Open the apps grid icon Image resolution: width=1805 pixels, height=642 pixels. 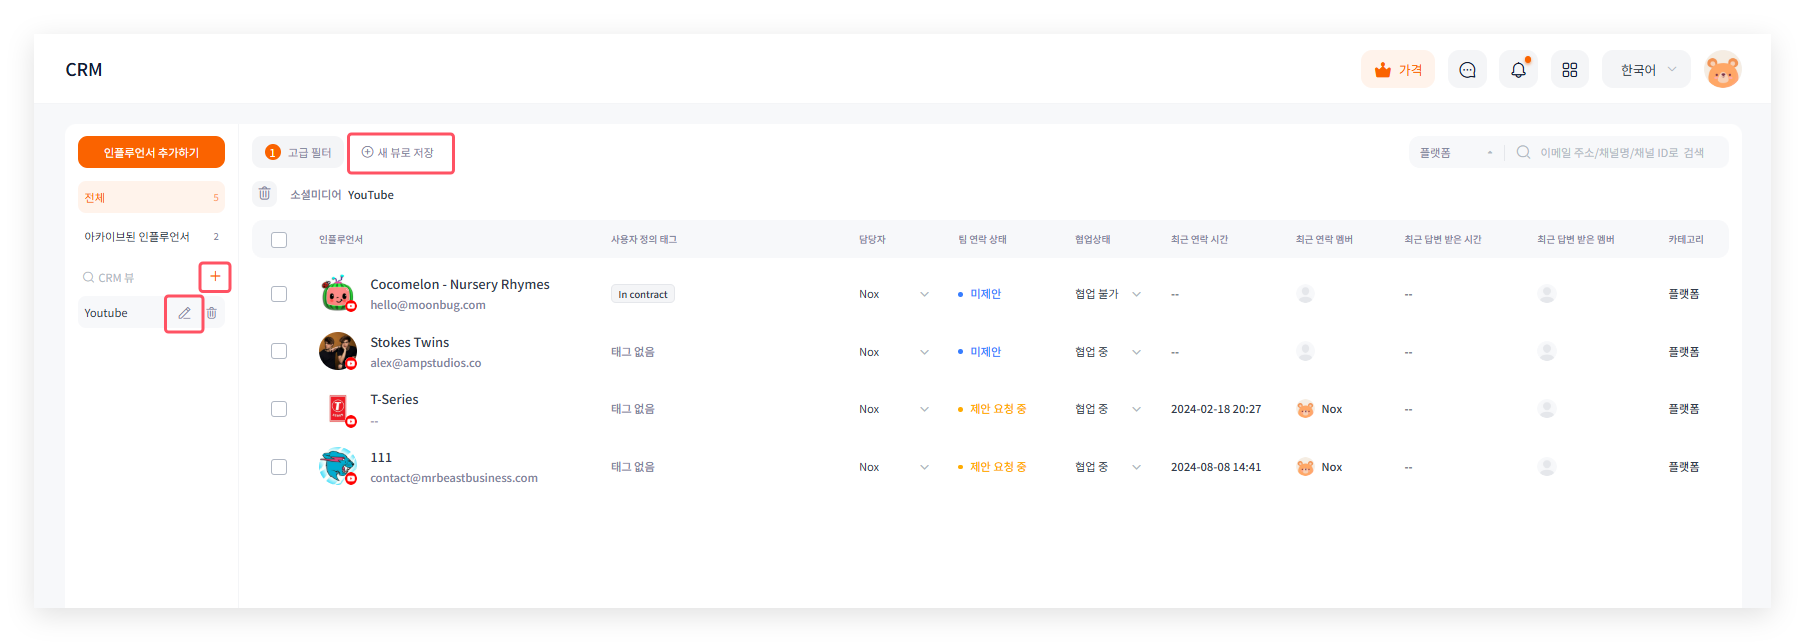tap(1569, 70)
